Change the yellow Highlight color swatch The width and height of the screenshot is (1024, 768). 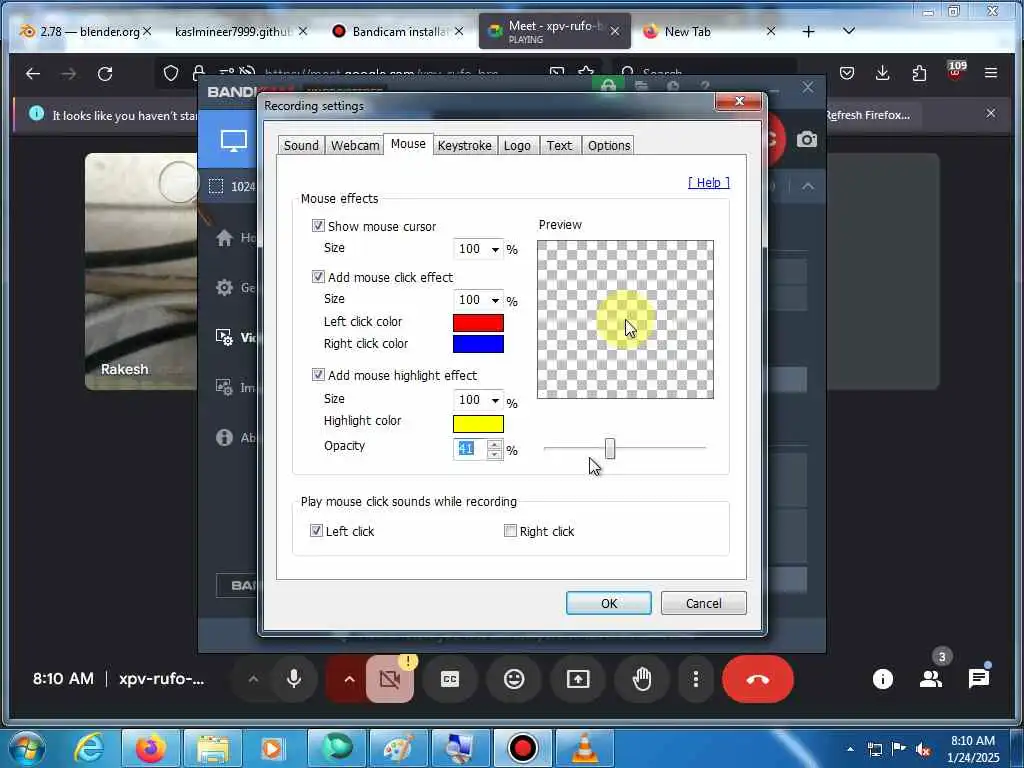(478, 424)
